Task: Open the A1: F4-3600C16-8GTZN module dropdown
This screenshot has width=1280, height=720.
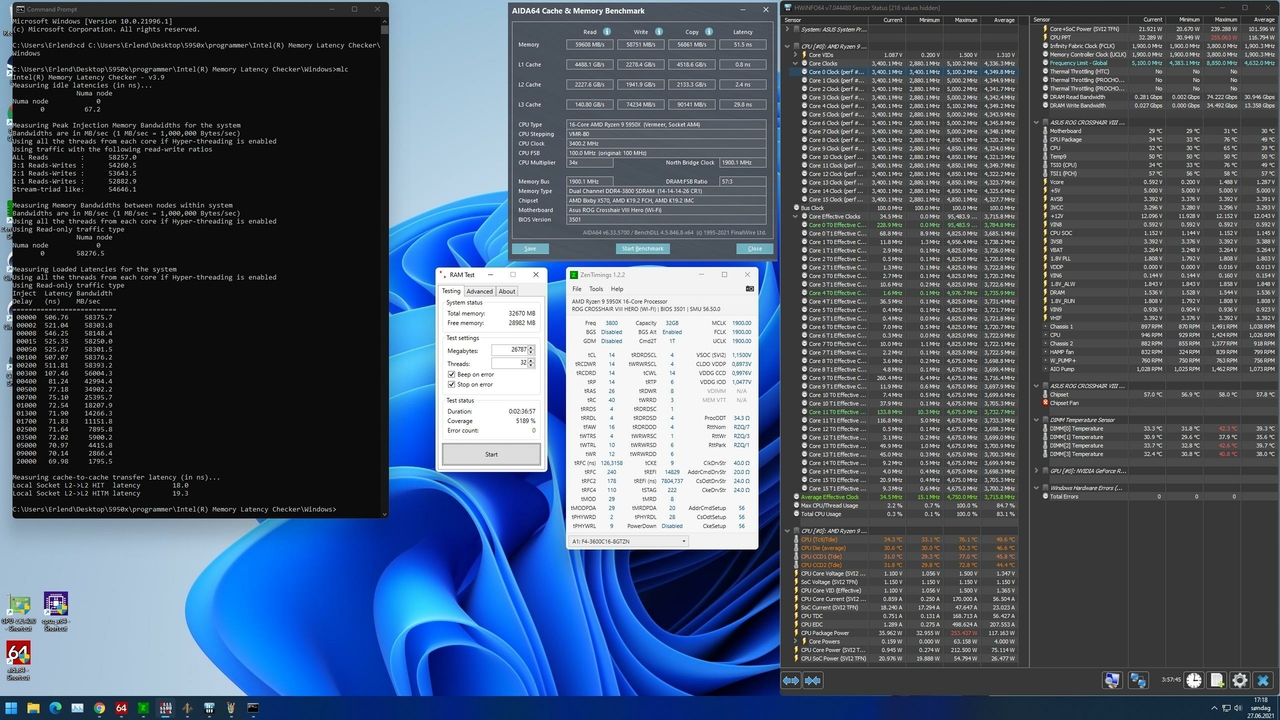Action: (628, 541)
